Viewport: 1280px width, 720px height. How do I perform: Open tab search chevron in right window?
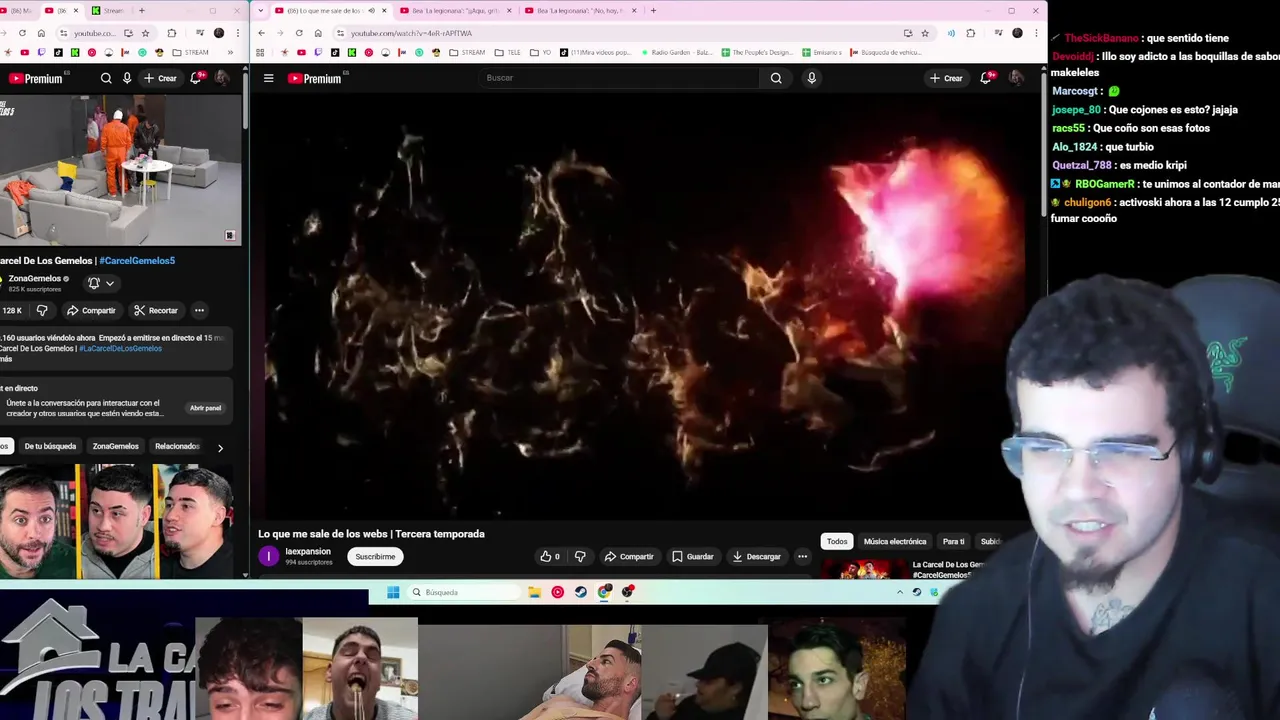coord(260,10)
